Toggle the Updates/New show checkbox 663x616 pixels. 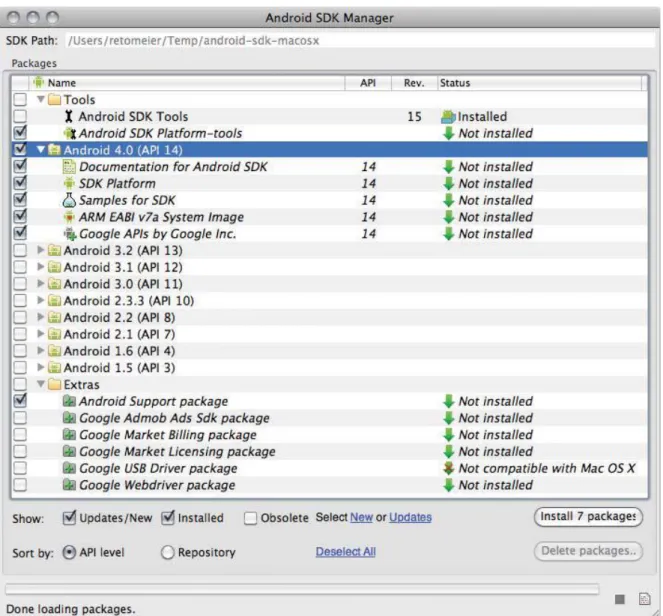pyautogui.click(x=69, y=517)
